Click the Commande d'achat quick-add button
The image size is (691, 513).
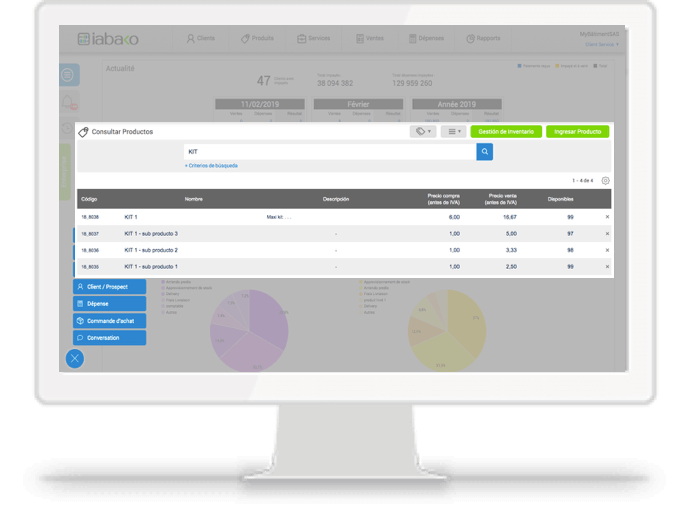pos(109,321)
